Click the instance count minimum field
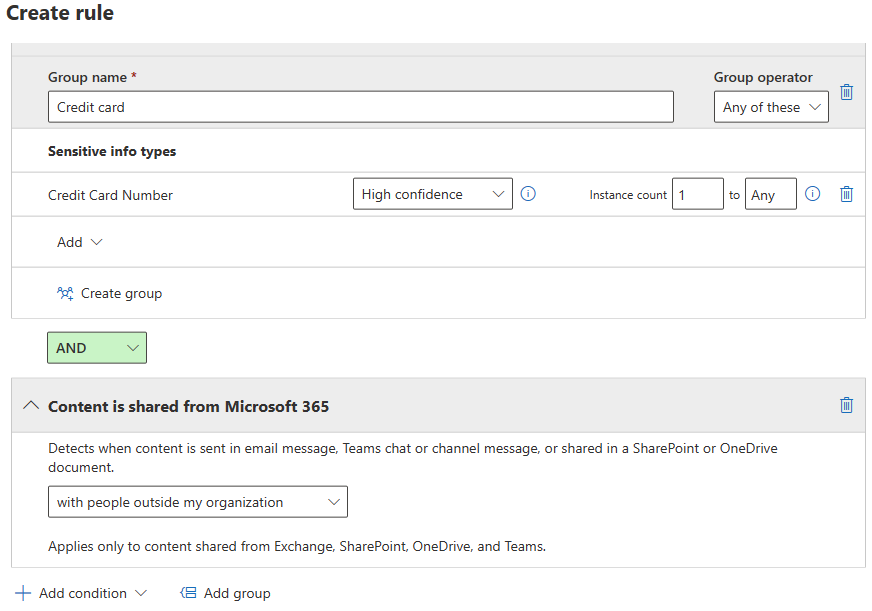 coord(697,195)
